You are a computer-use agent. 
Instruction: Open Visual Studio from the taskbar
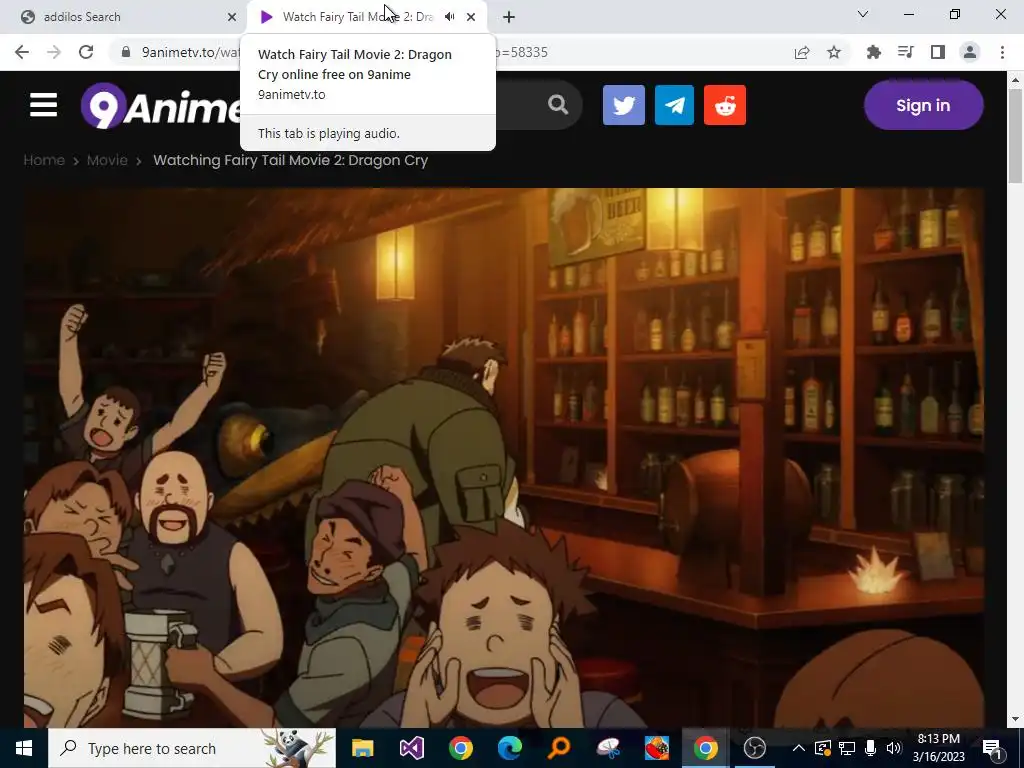point(411,748)
